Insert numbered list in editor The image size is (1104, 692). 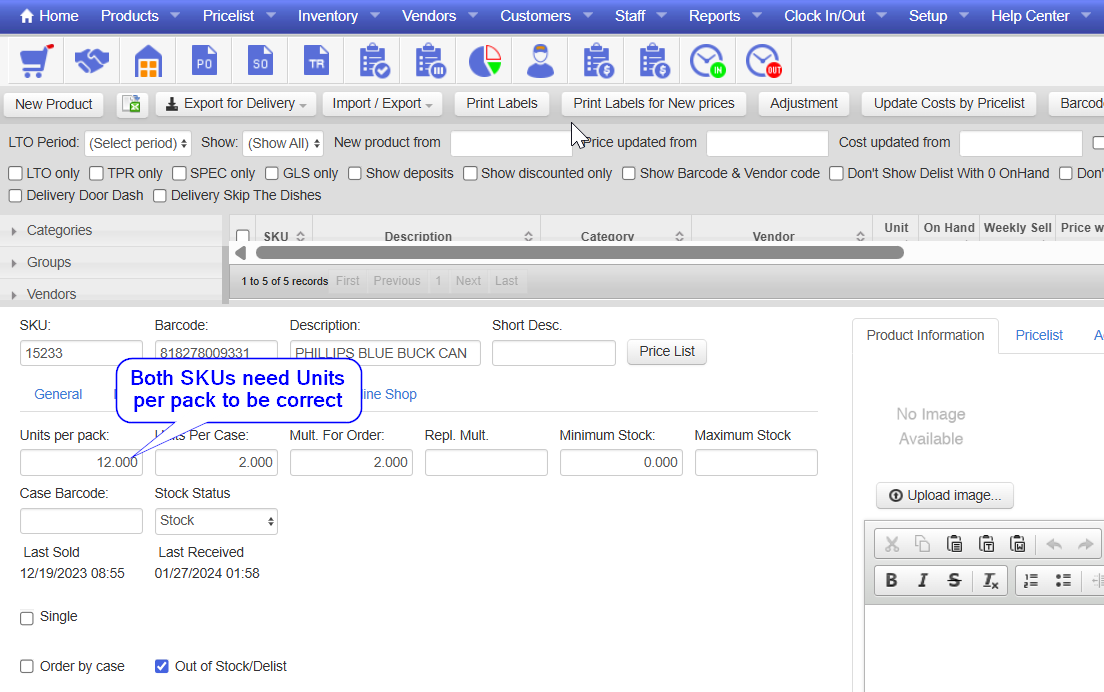1031,580
